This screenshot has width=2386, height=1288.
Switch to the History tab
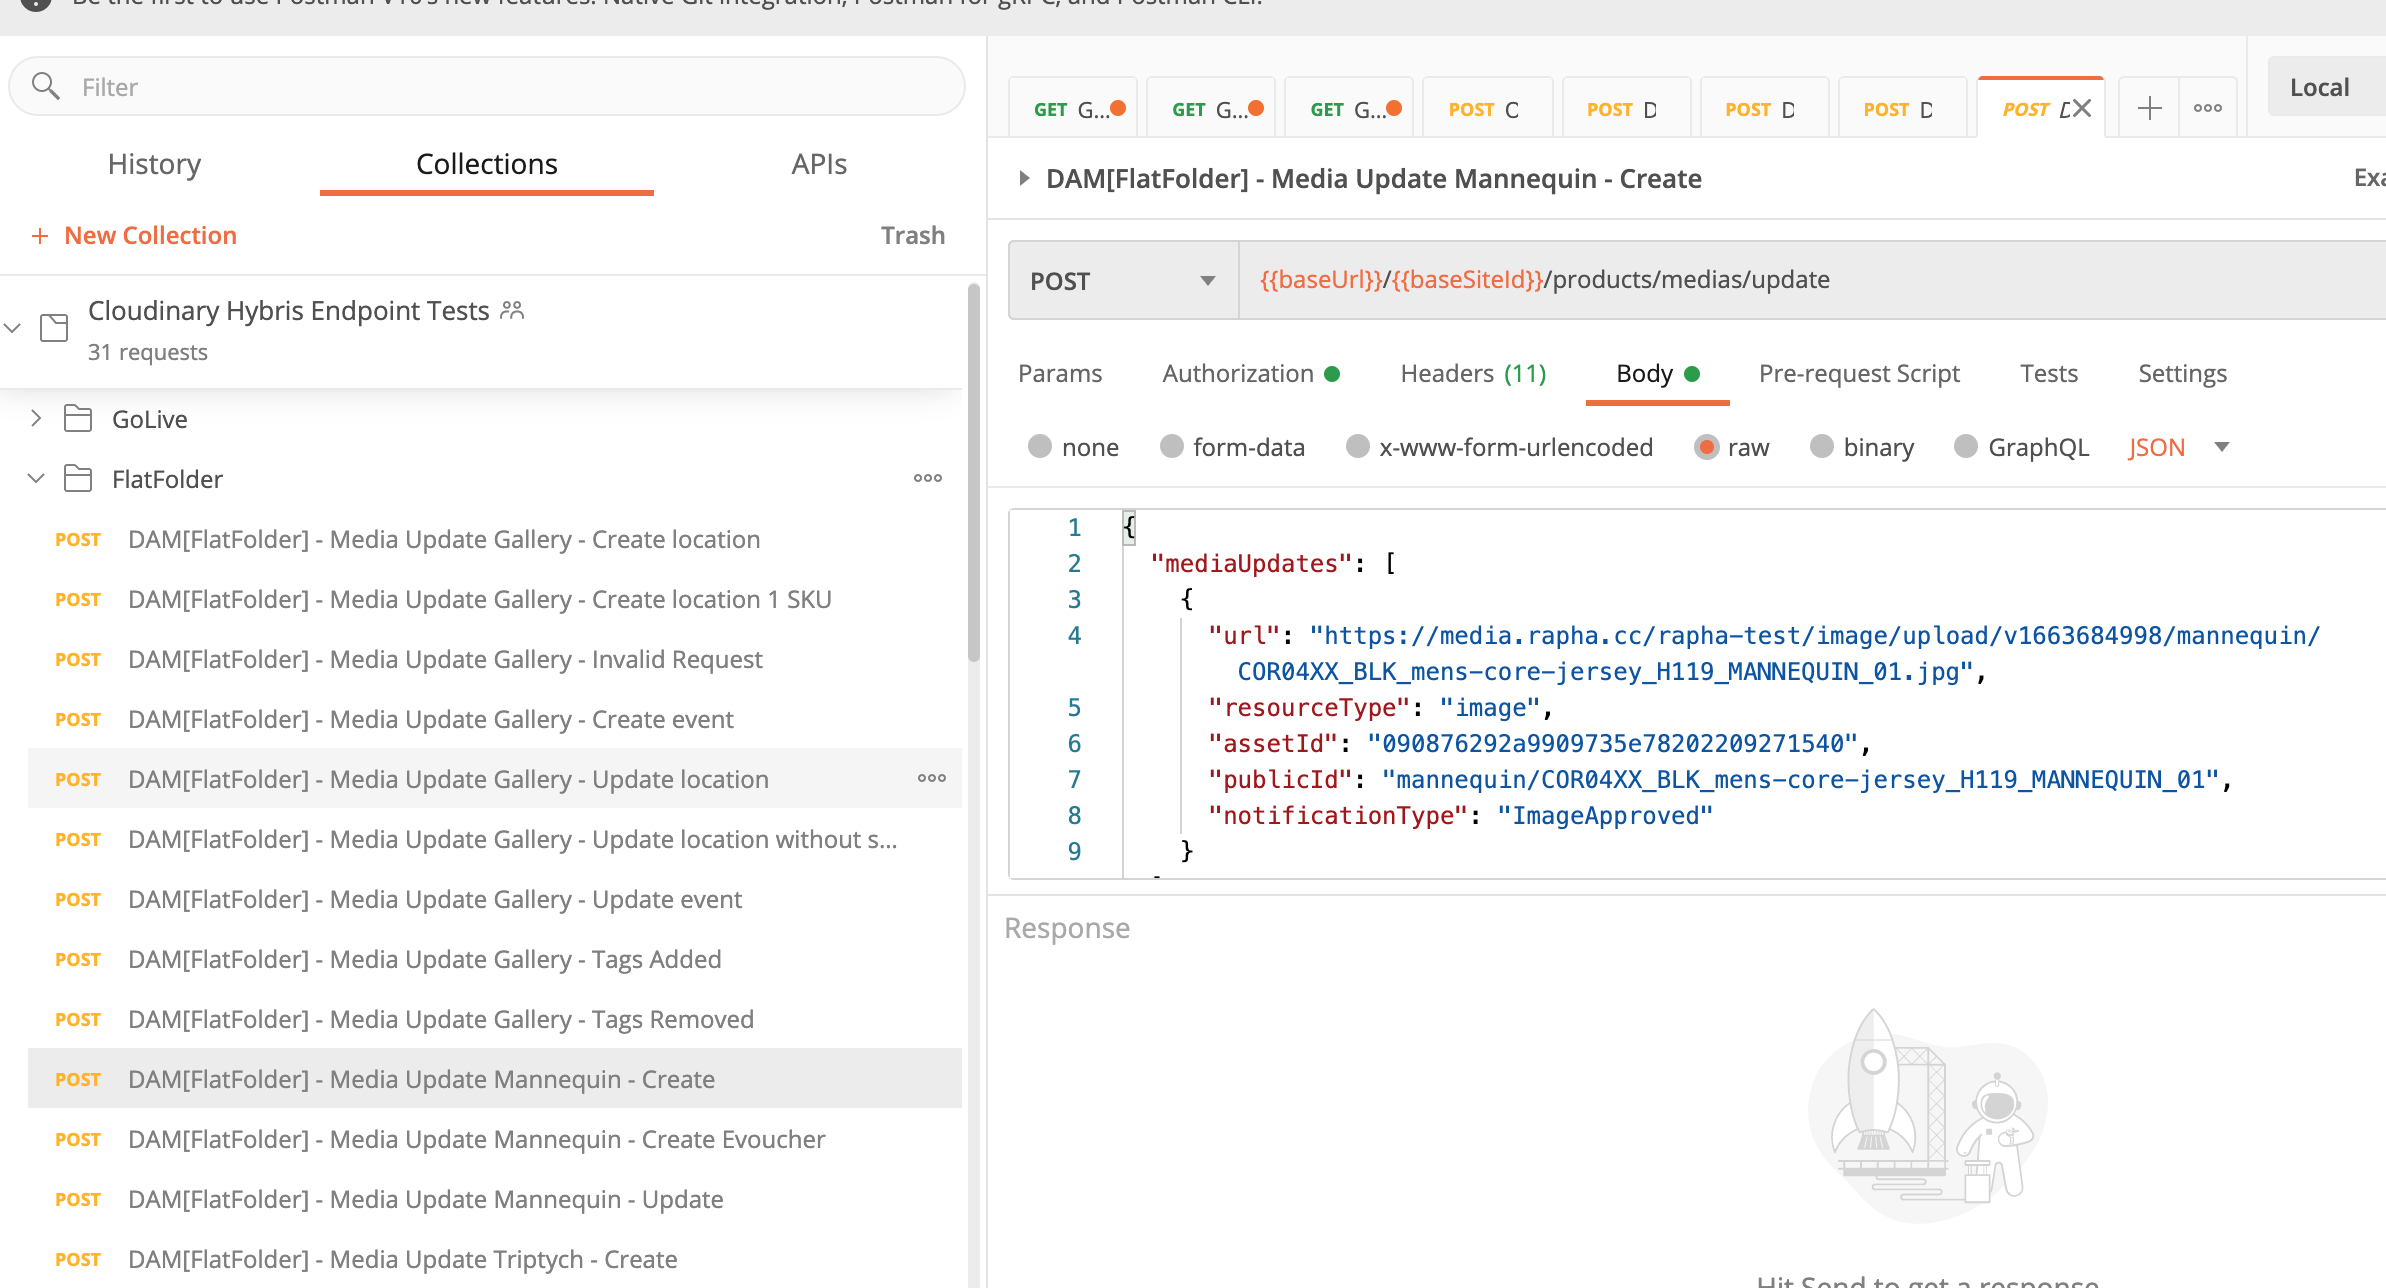click(x=154, y=164)
